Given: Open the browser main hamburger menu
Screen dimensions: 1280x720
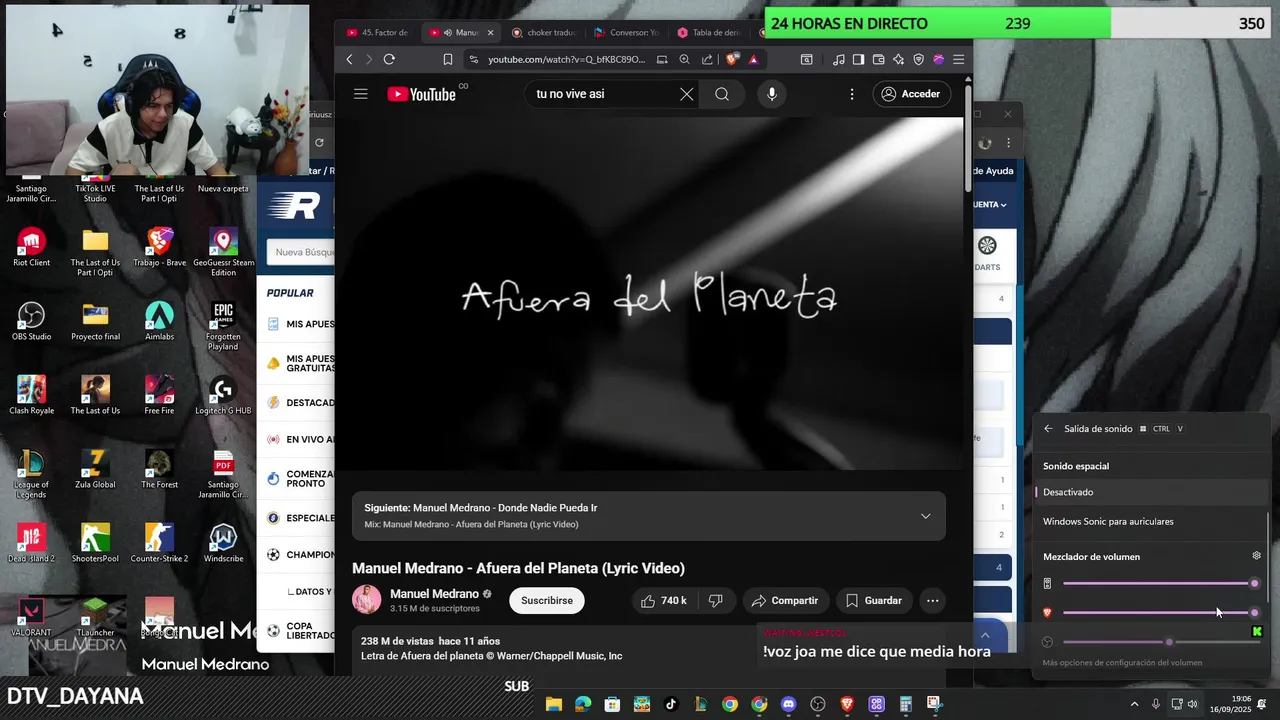Looking at the screenshot, I should coord(958,59).
